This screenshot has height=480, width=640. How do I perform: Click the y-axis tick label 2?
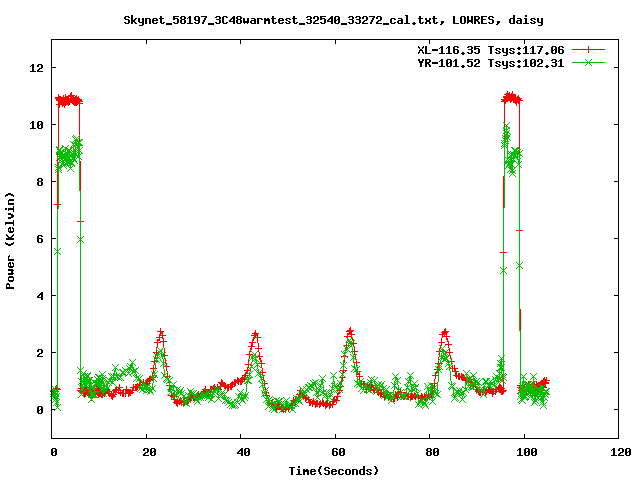[40, 353]
